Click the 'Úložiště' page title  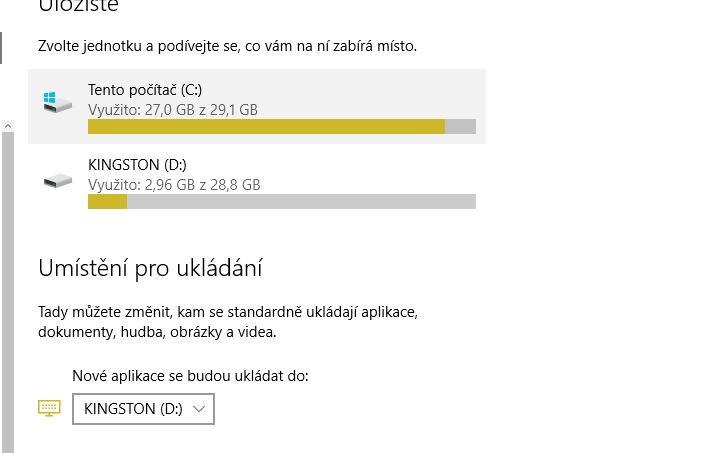[x=78, y=6]
